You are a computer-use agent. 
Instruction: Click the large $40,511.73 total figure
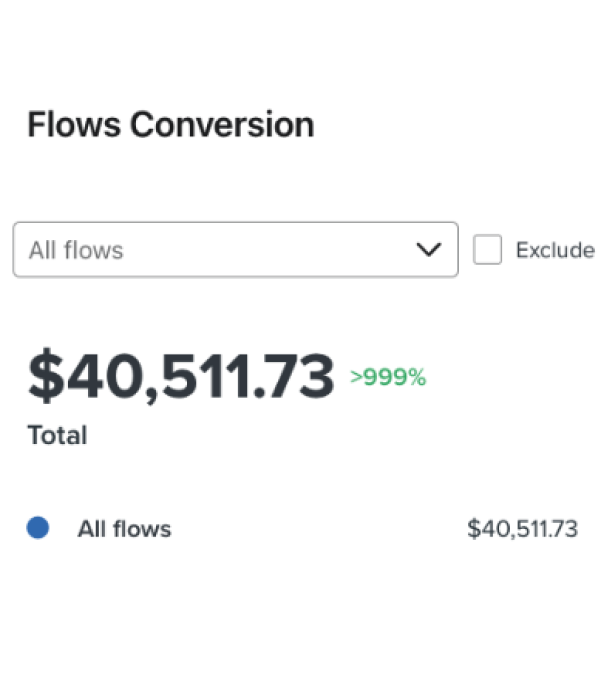181,377
